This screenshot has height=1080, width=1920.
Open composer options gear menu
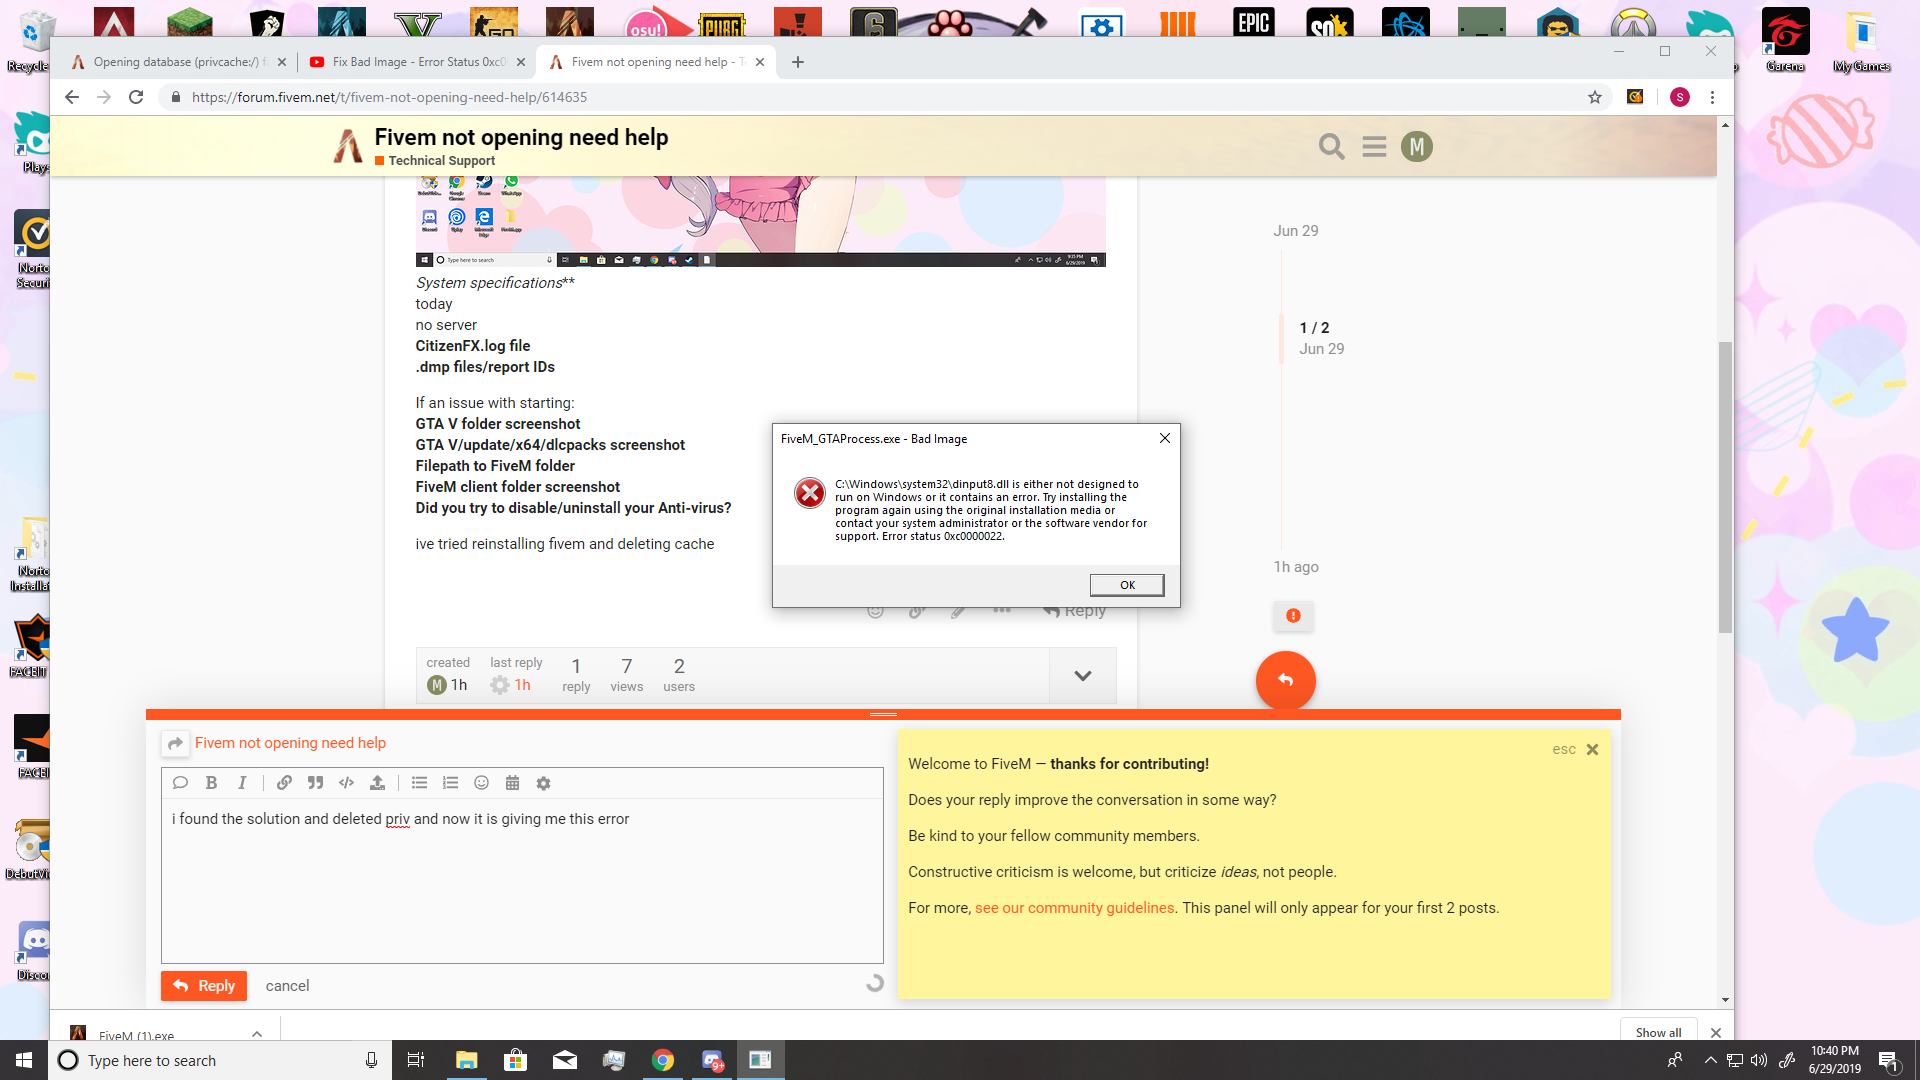543,783
